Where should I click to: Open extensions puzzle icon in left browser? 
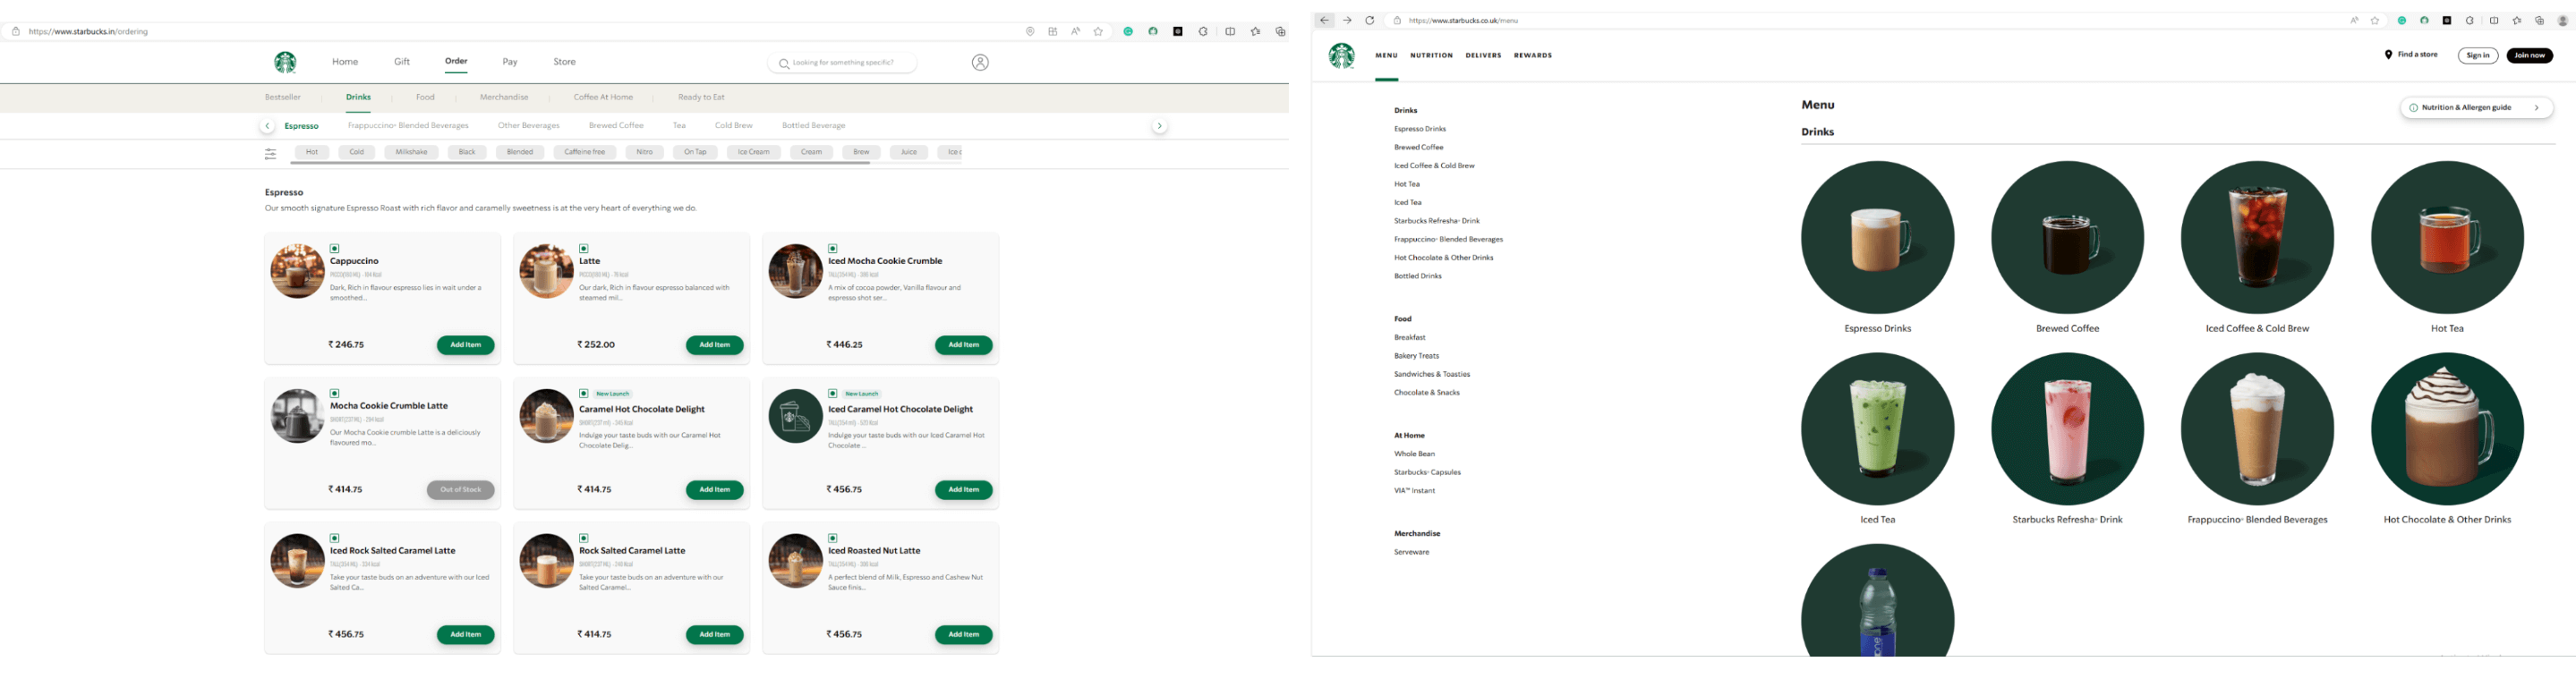coord(1203,32)
